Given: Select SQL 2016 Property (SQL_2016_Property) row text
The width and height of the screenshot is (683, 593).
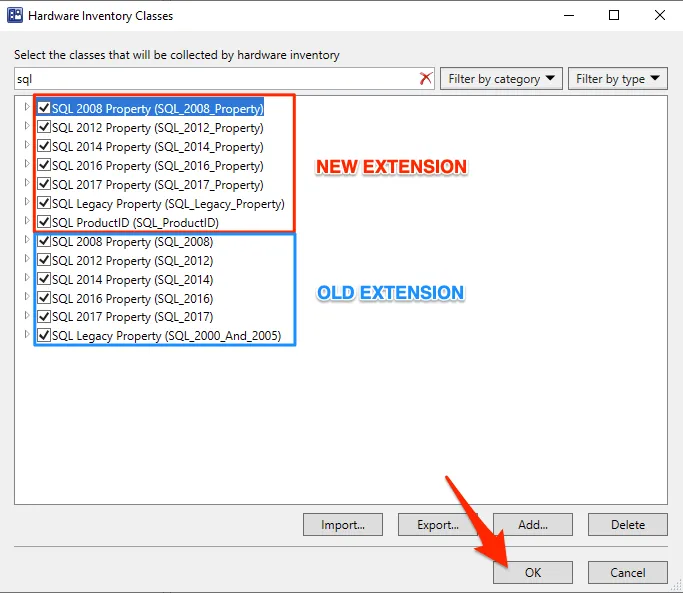Looking at the screenshot, I should [x=157, y=166].
